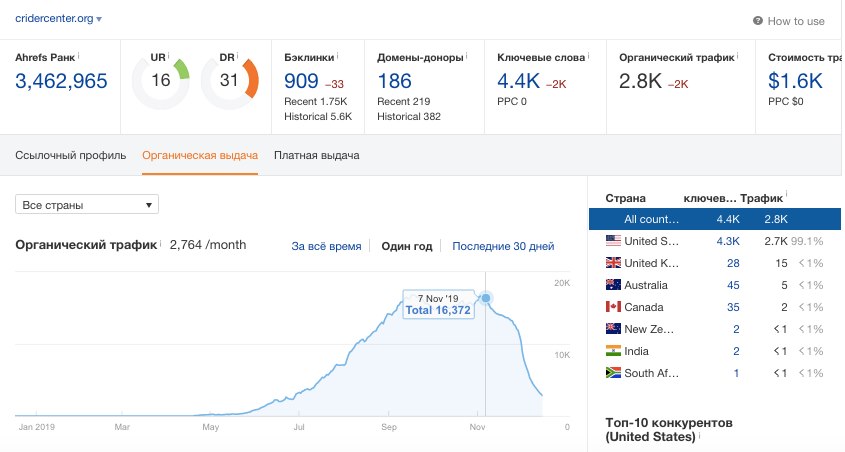The height and width of the screenshot is (452, 845).
Task: Click the United States flag icon
Action: (x=614, y=241)
